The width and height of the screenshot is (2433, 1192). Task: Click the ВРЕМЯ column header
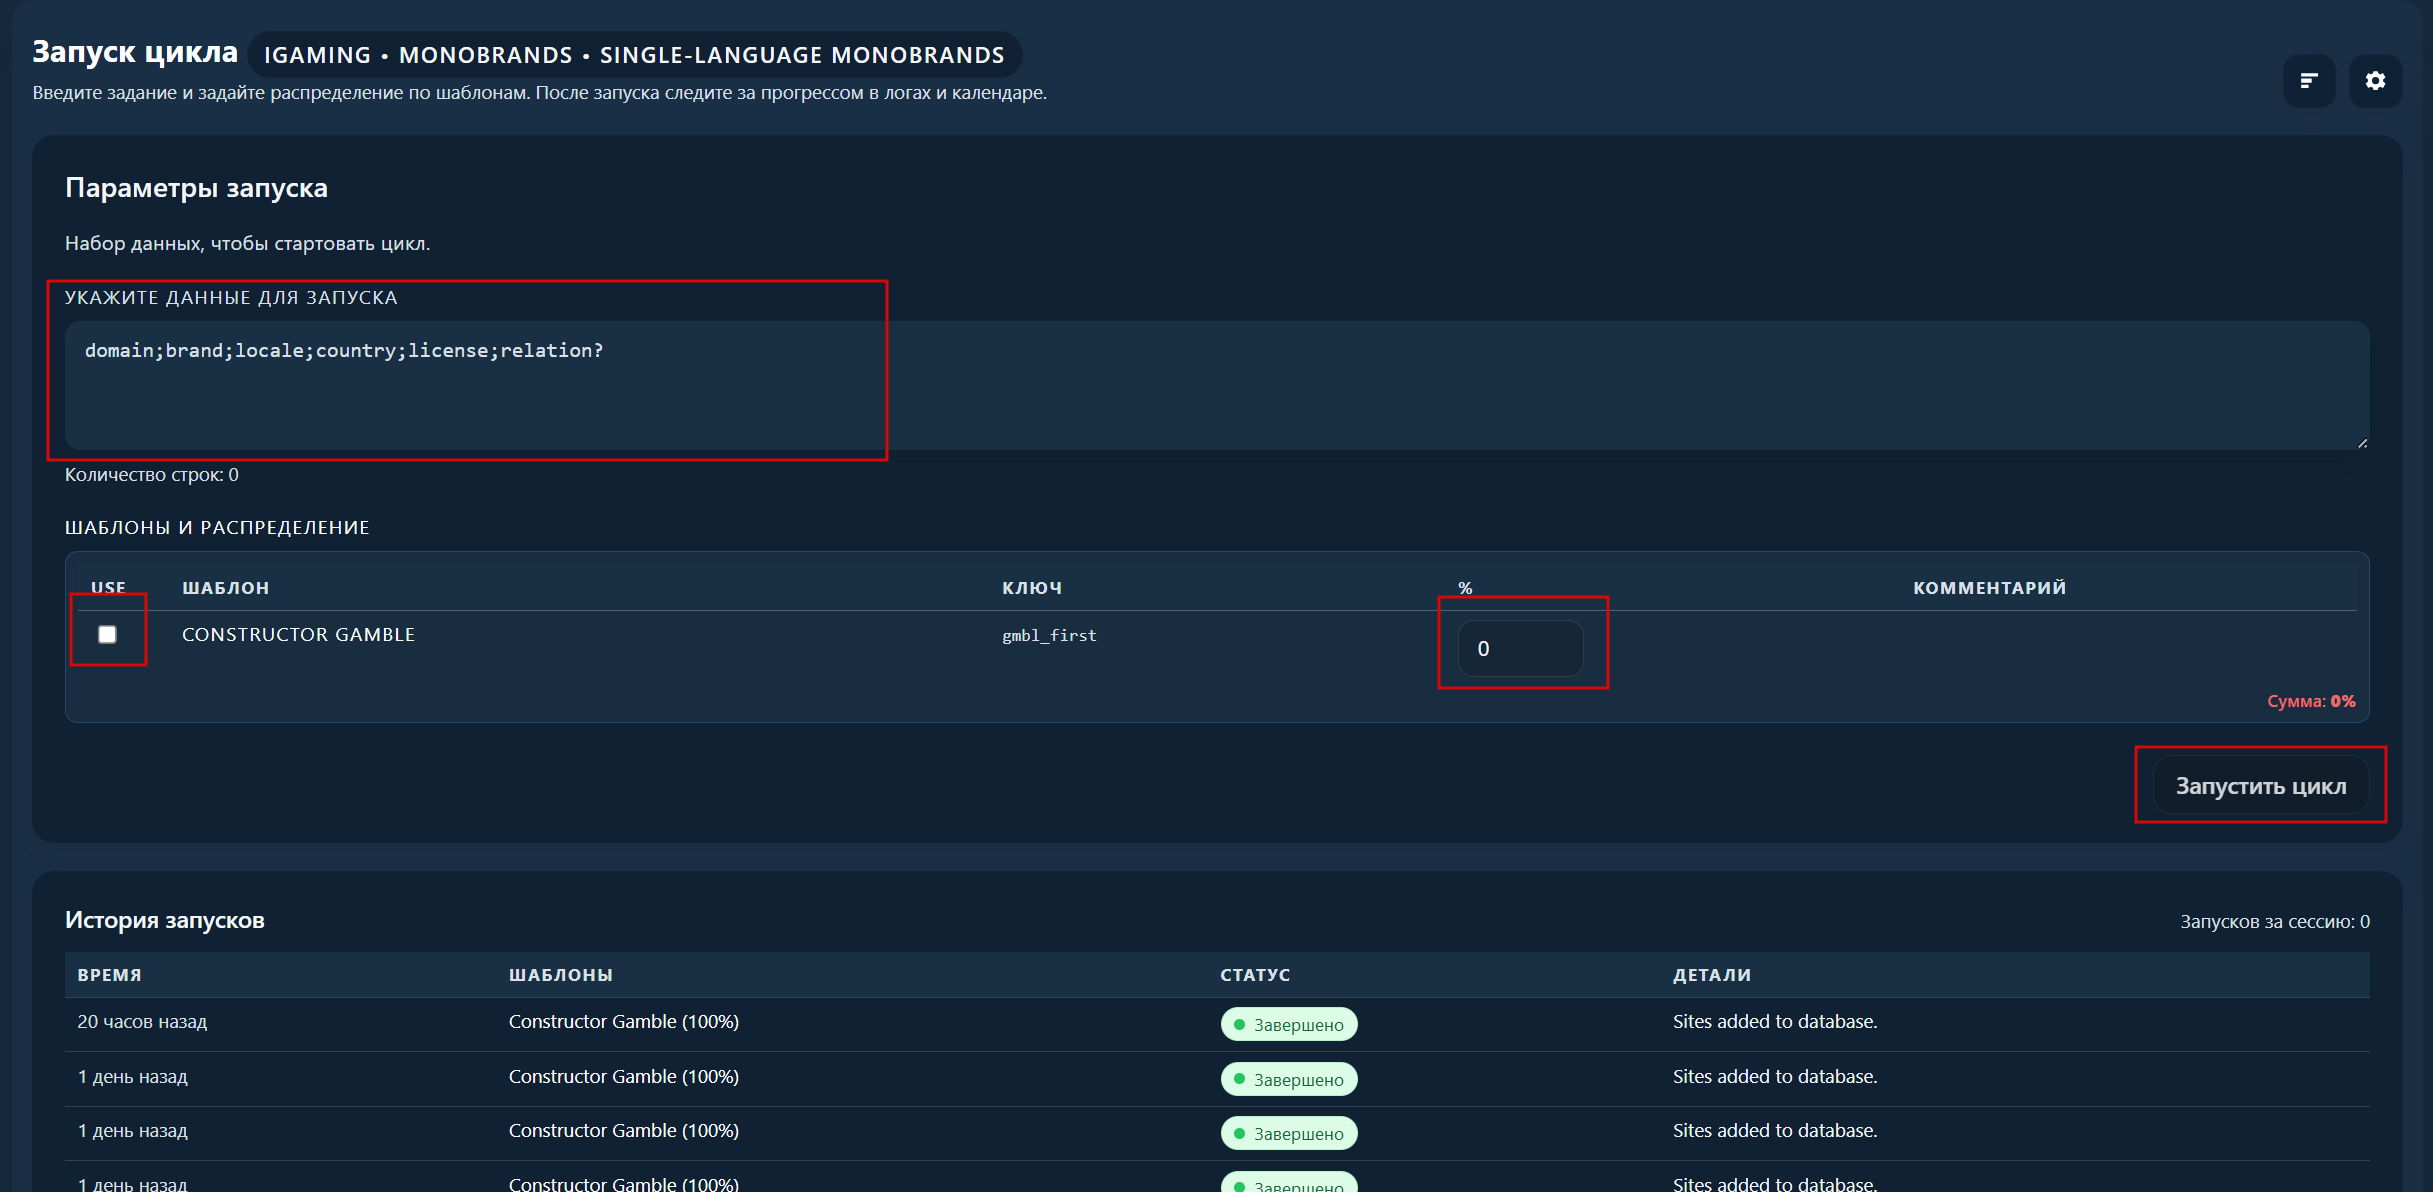[x=110, y=975]
